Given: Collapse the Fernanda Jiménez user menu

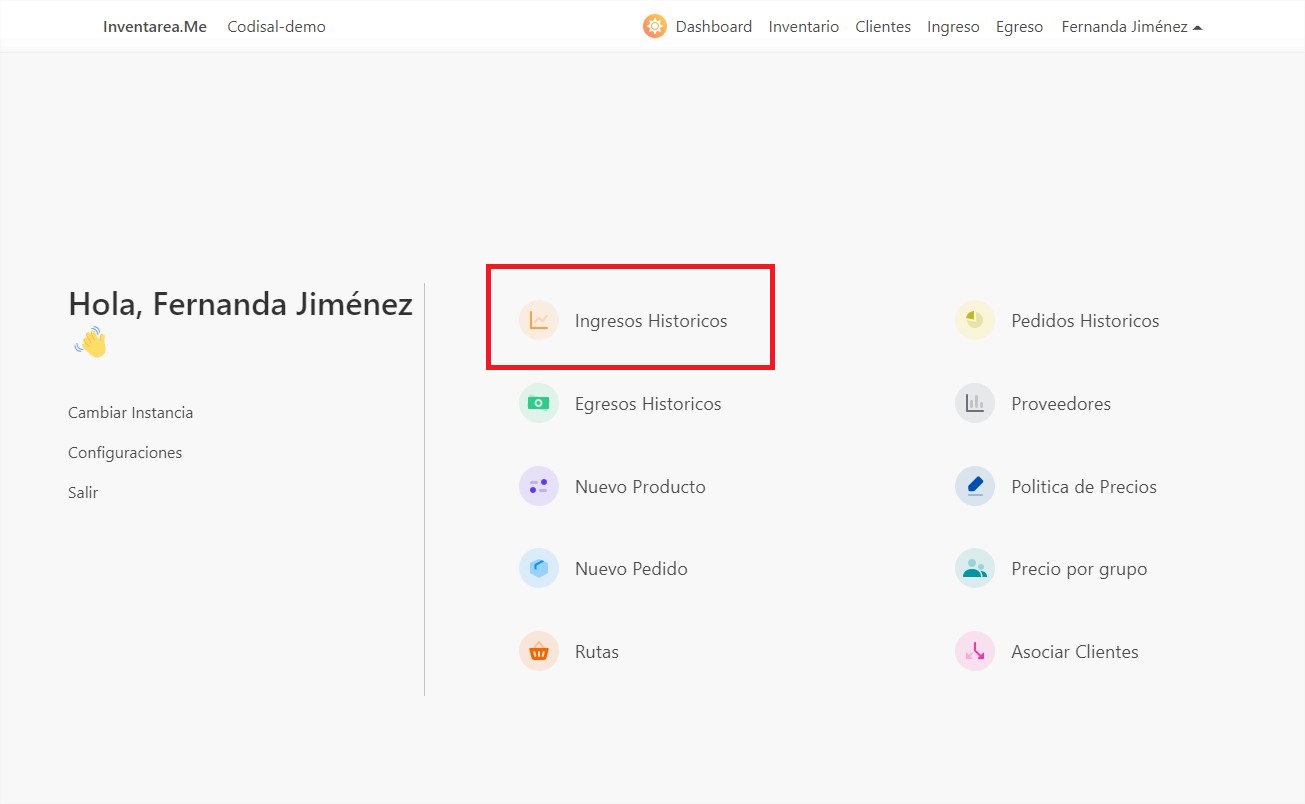Looking at the screenshot, I should point(1124,26).
